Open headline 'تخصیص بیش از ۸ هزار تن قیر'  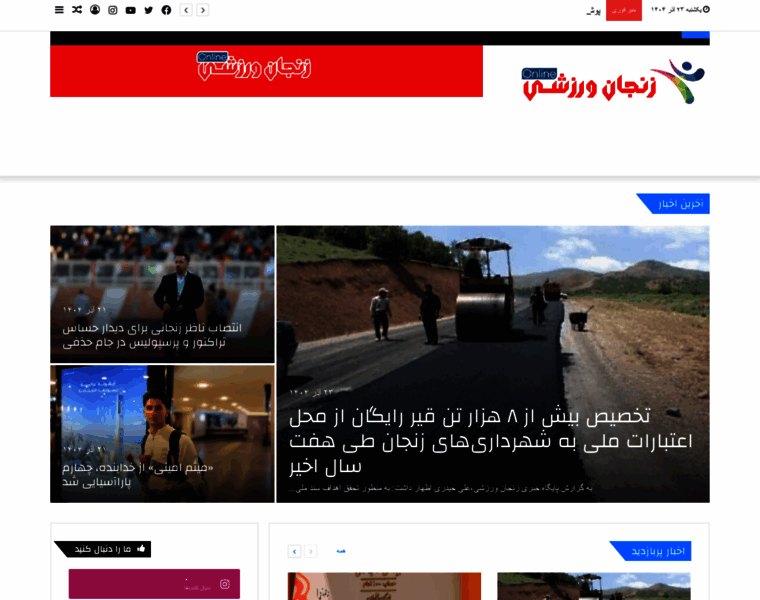coord(490,441)
